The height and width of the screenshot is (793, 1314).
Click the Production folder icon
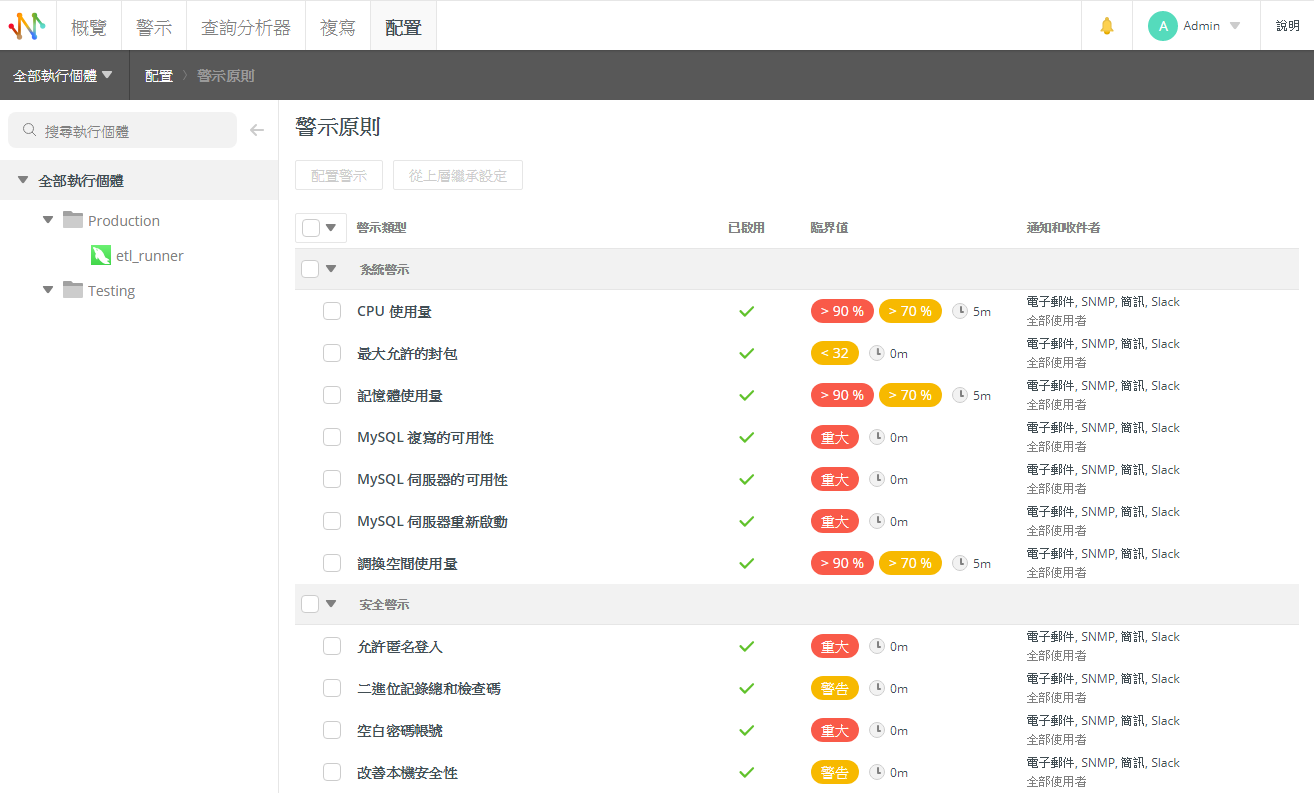tap(72, 220)
